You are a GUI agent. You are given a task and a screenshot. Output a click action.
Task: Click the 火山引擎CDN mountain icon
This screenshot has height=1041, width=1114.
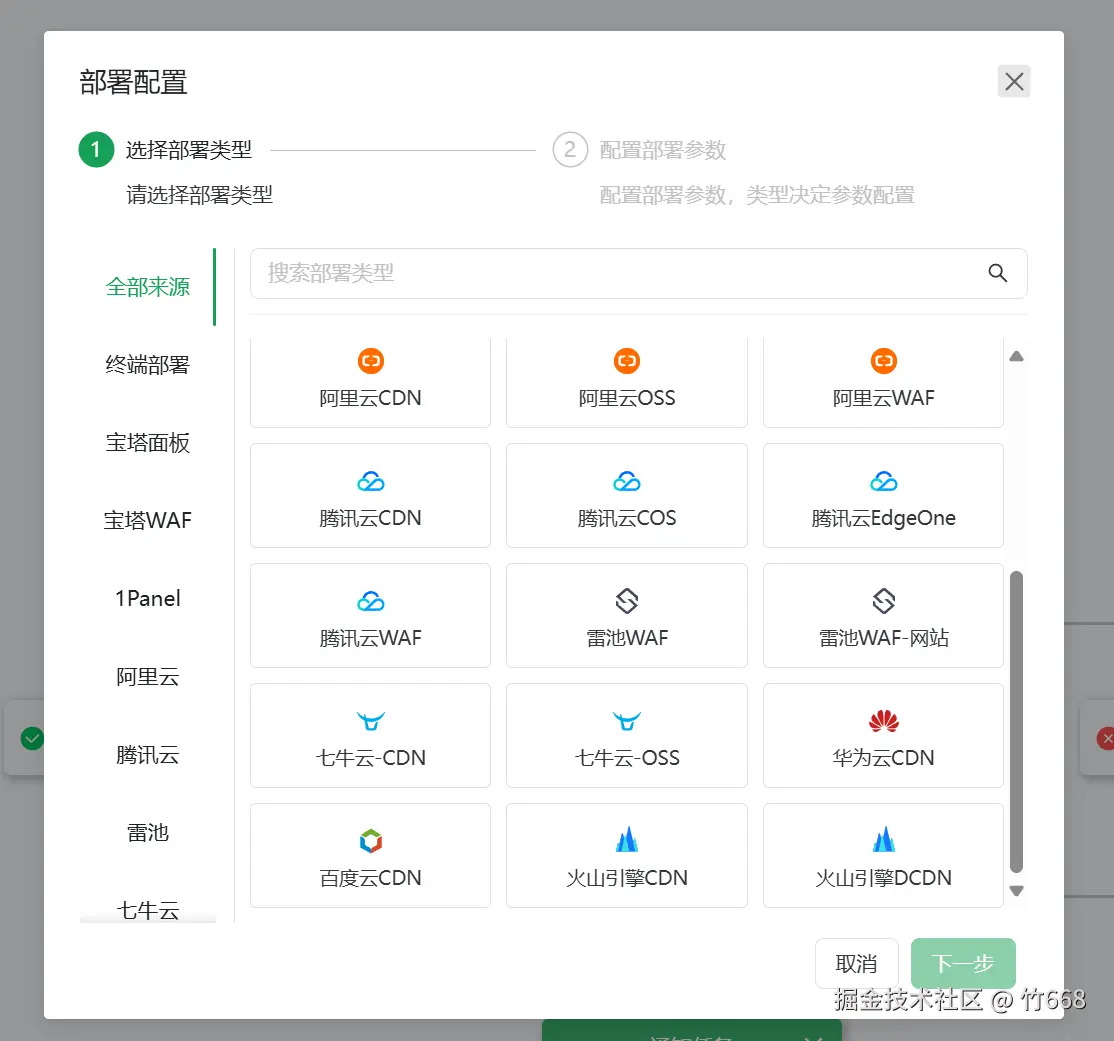coord(627,840)
